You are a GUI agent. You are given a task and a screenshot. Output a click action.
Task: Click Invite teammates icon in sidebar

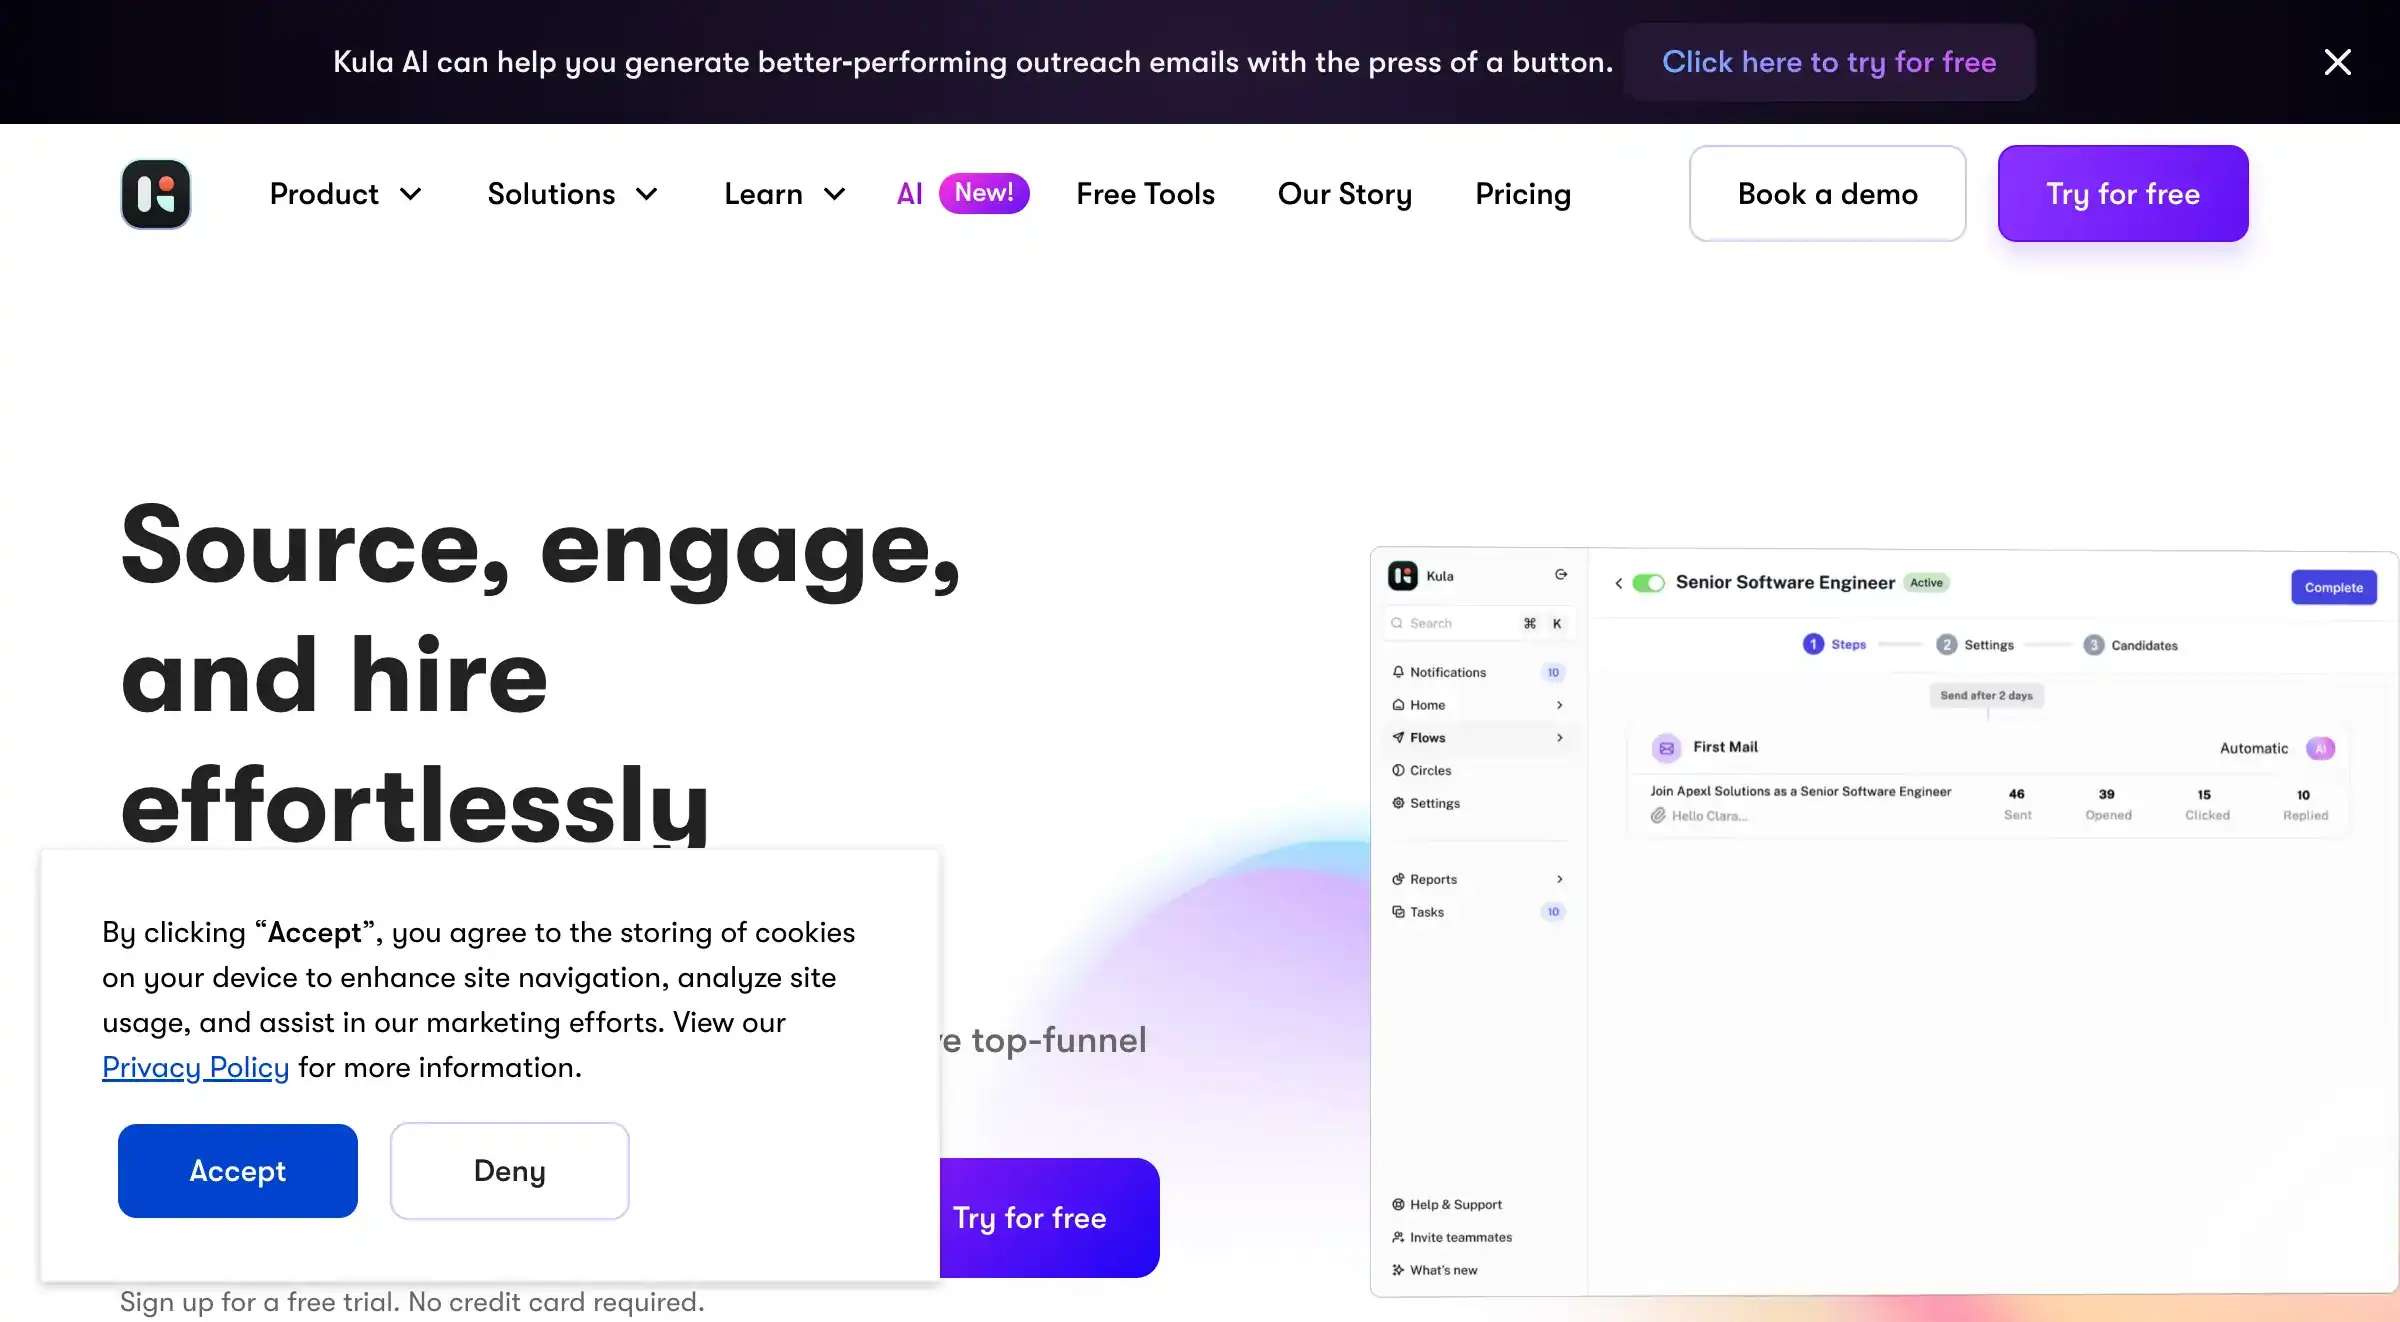pos(1398,1234)
